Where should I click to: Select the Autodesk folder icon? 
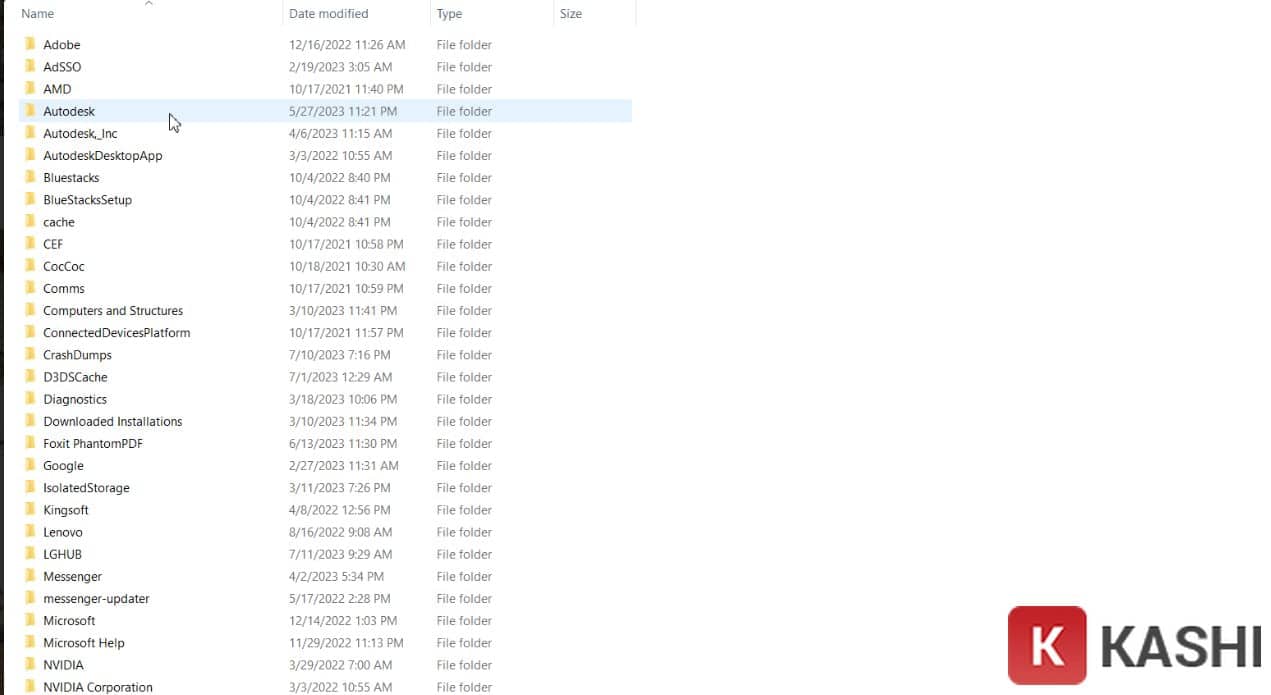pos(30,111)
